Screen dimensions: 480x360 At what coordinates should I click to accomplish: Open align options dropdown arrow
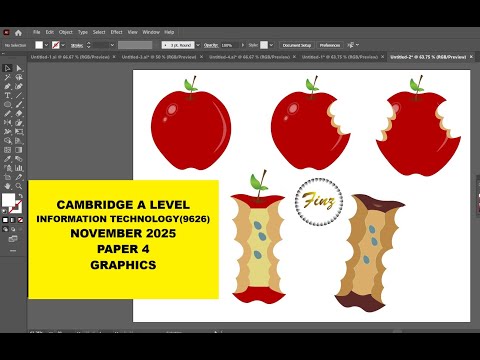pos(358,45)
